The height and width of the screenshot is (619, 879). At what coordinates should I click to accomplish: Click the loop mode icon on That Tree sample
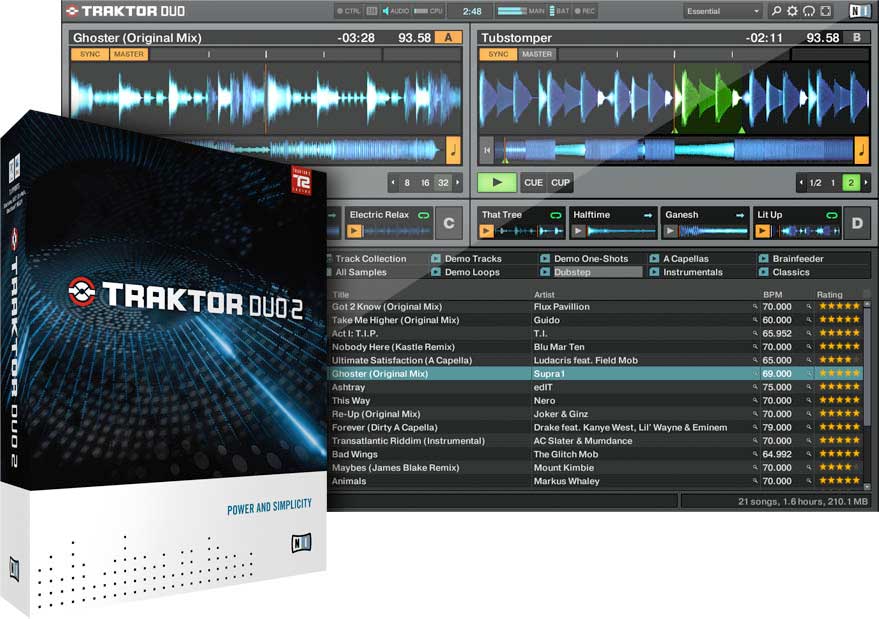556,215
